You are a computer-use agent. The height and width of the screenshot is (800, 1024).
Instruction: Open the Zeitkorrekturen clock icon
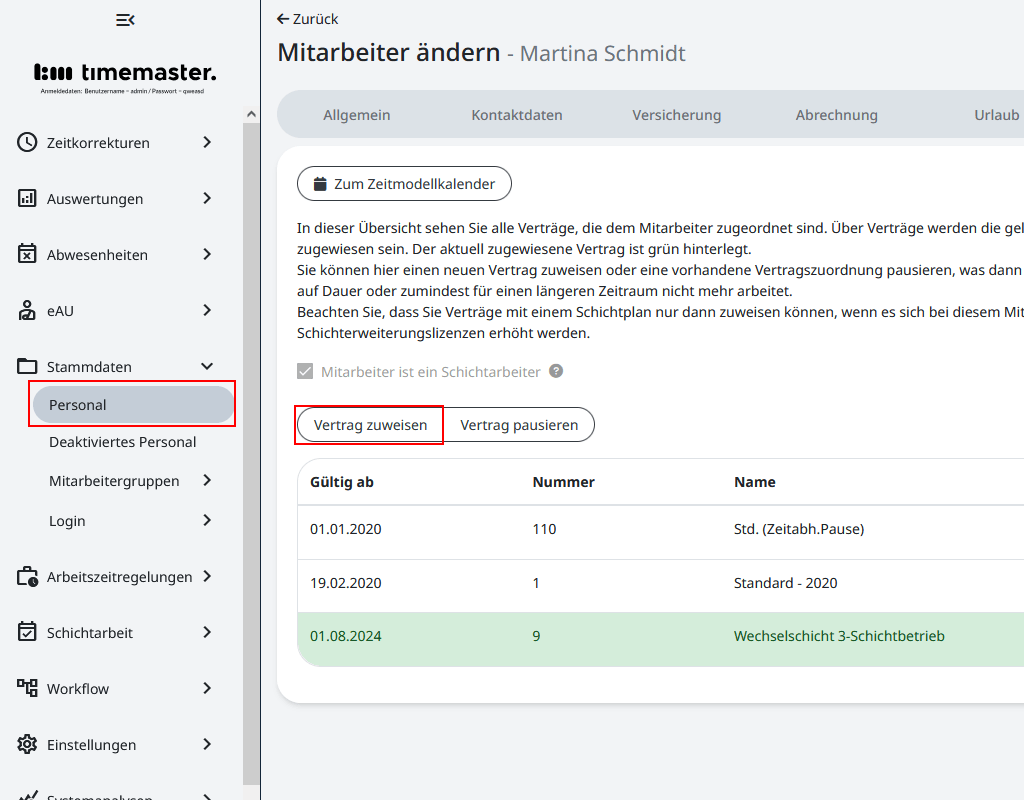pos(24,142)
